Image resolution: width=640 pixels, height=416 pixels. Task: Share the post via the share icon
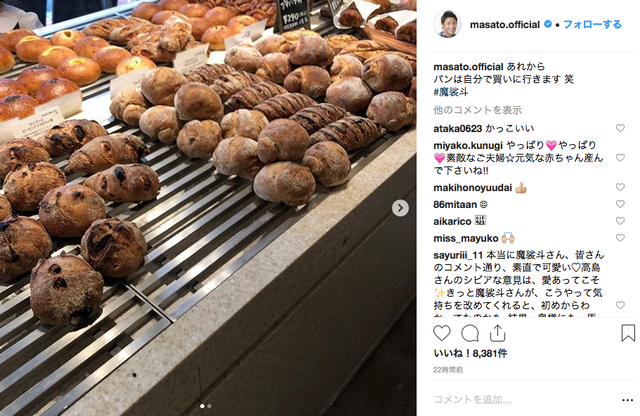click(497, 333)
